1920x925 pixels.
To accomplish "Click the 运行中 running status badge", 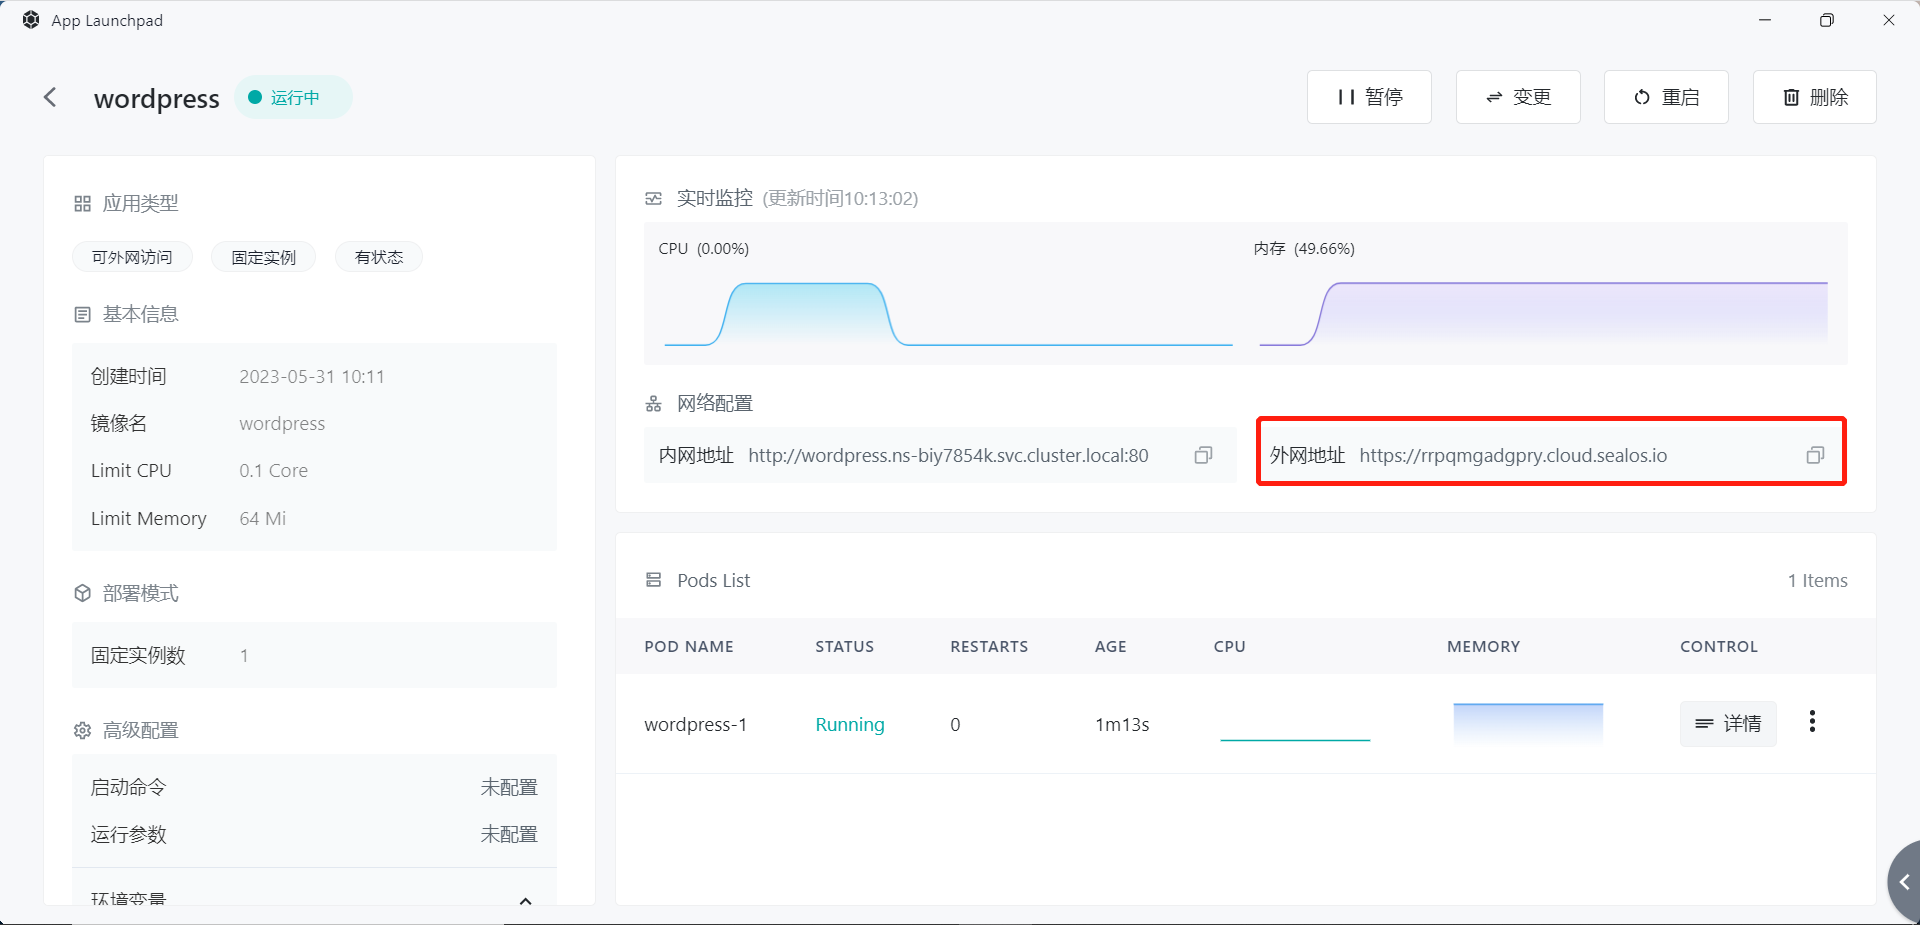I will (x=293, y=97).
